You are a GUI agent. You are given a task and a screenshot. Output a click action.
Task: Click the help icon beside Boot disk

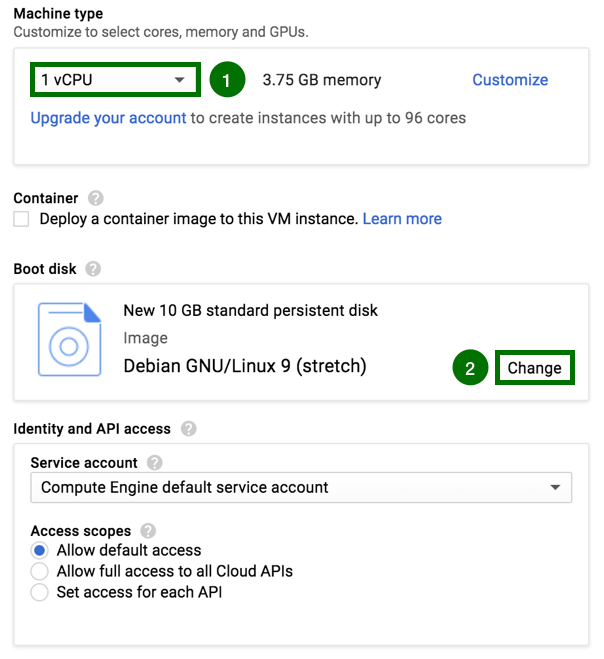pos(93,269)
